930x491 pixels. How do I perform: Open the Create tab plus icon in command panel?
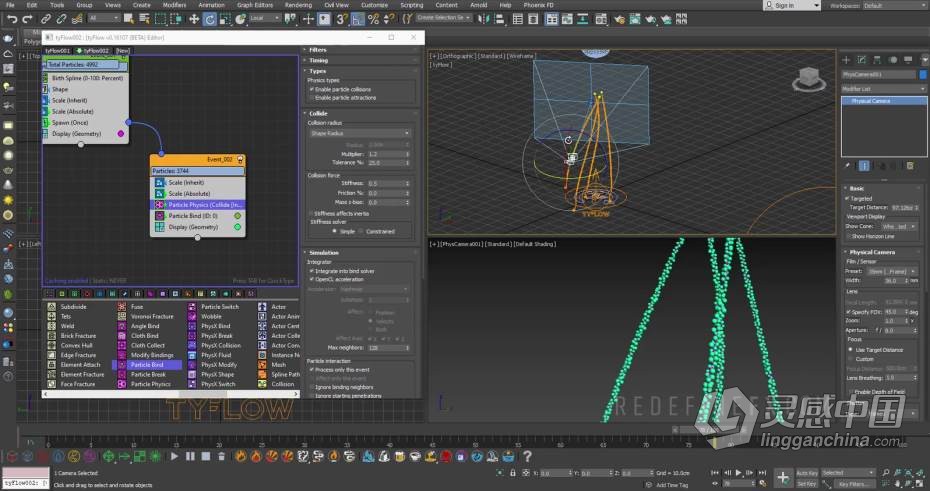click(846, 60)
